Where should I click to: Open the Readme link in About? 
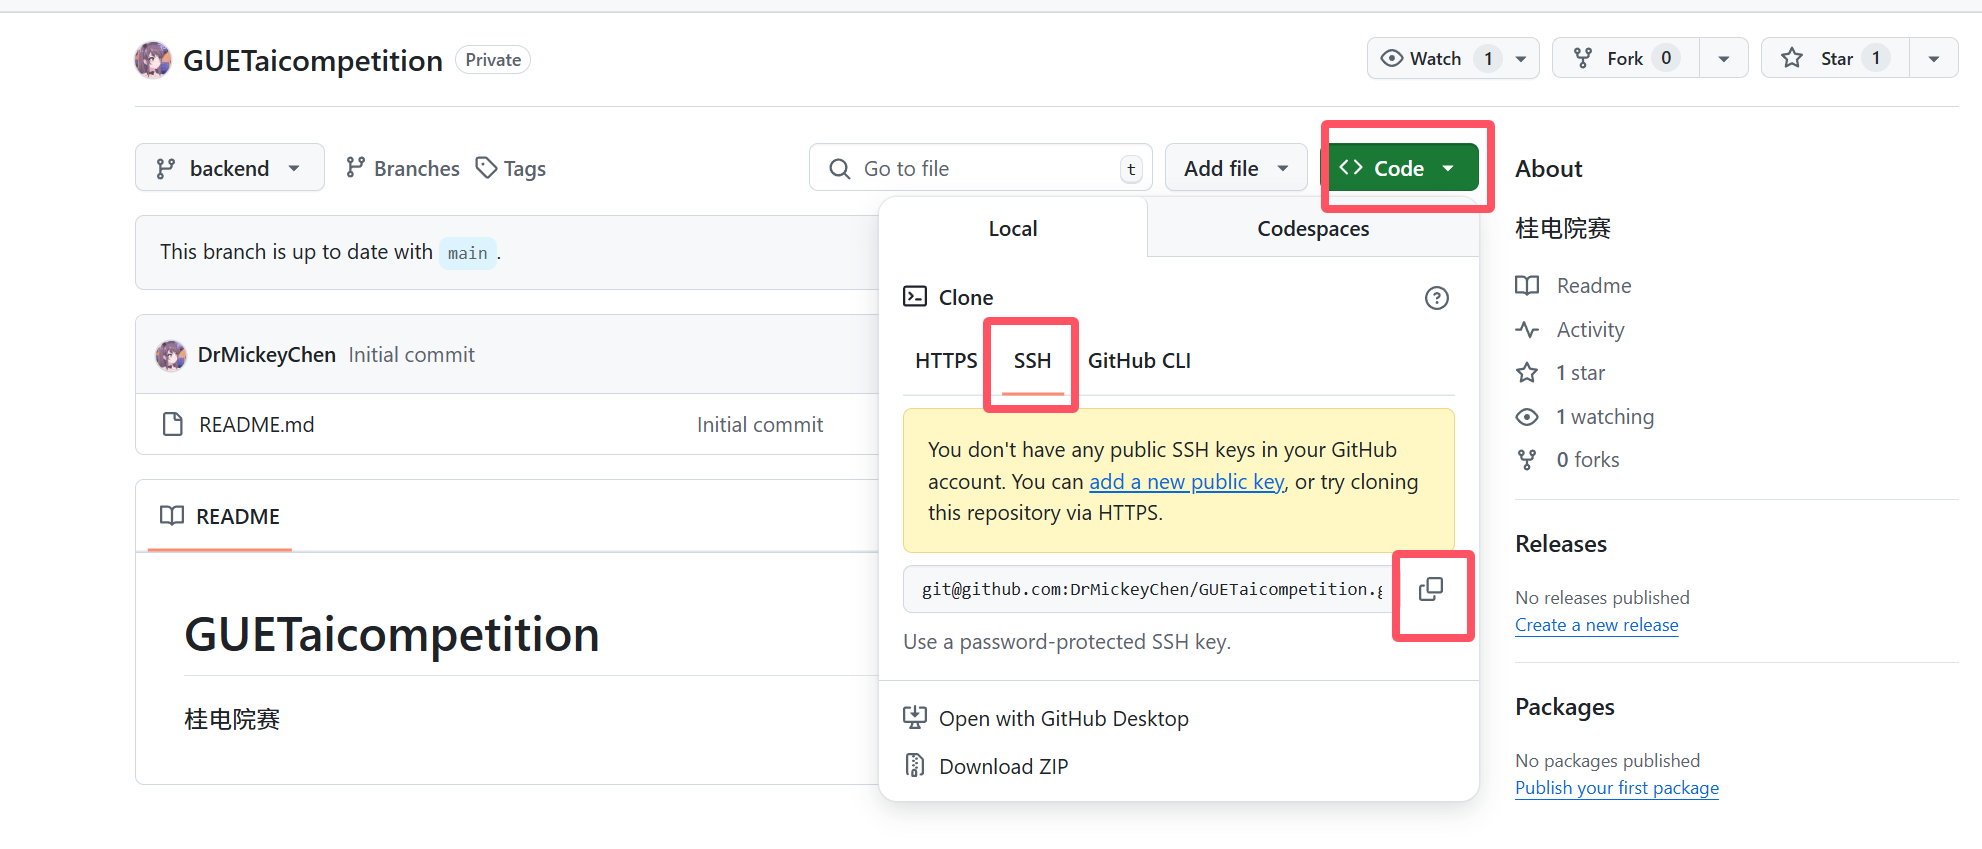(1594, 286)
